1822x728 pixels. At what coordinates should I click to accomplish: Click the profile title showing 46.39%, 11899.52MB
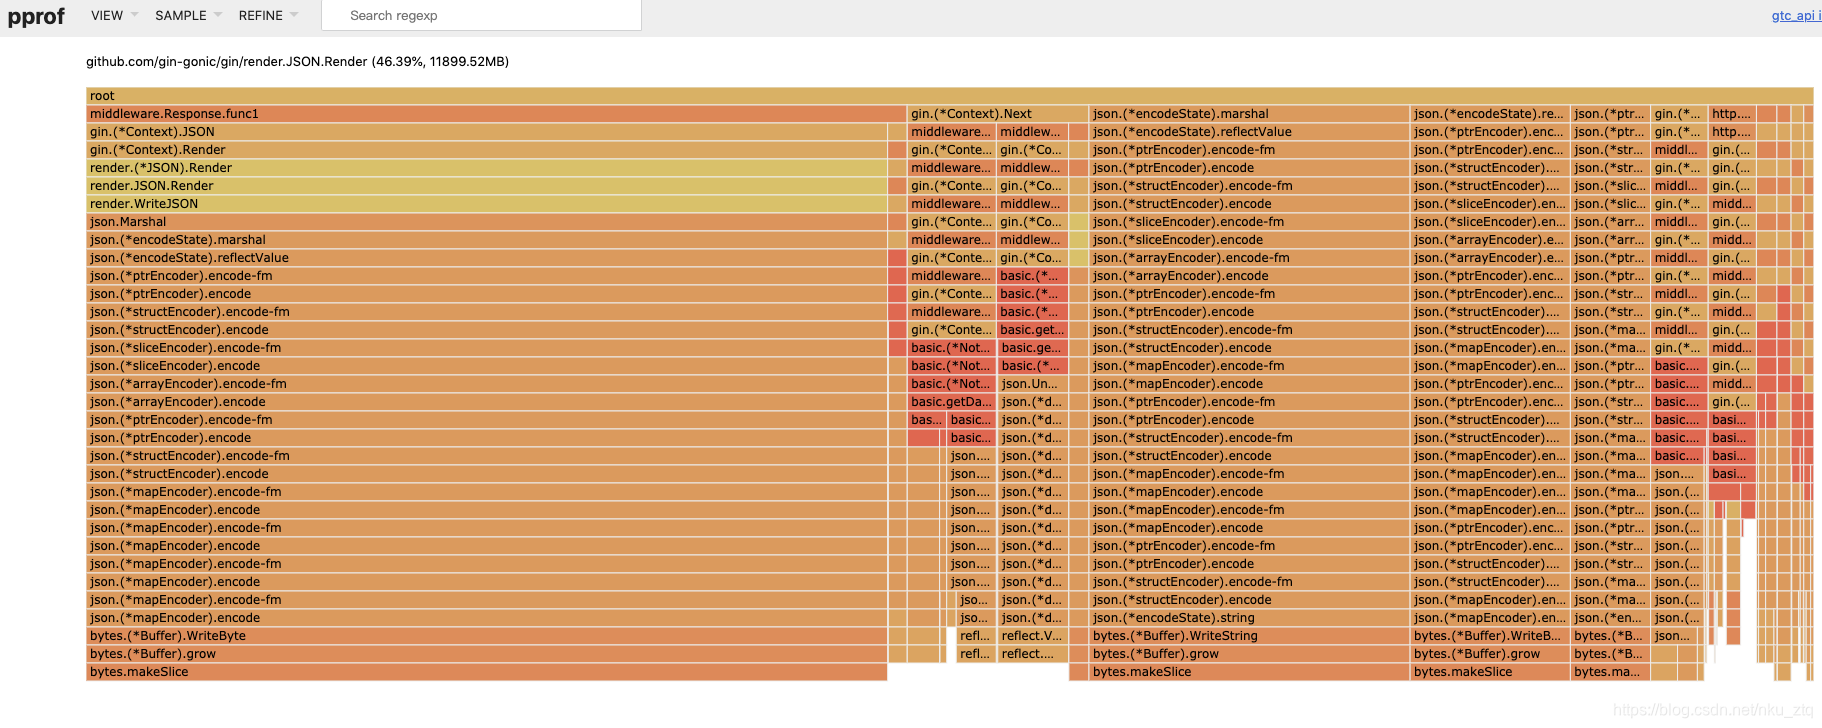(x=297, y=62)
